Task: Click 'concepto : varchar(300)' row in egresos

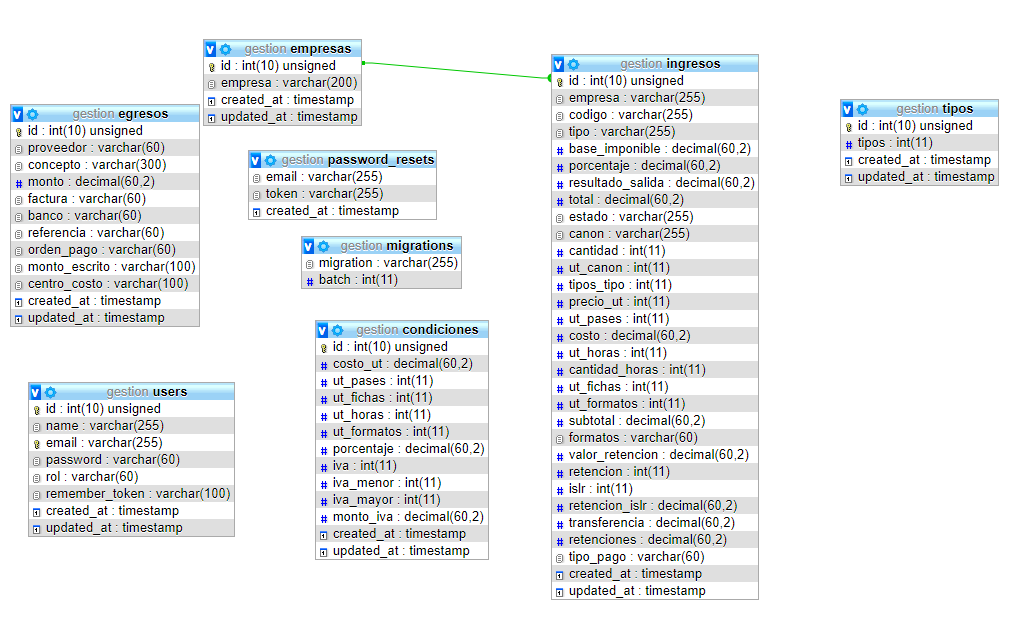Action: point(105,165)
